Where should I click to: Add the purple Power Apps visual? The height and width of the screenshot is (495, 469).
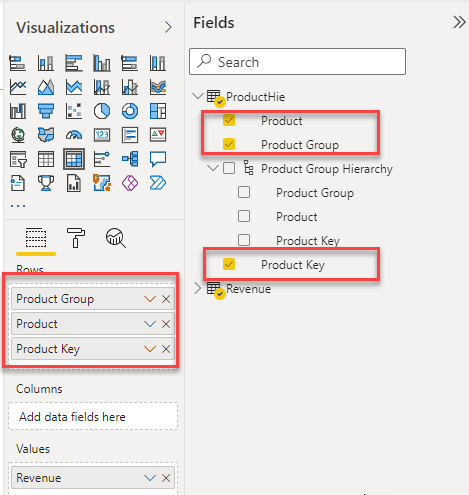pos(130,183)
